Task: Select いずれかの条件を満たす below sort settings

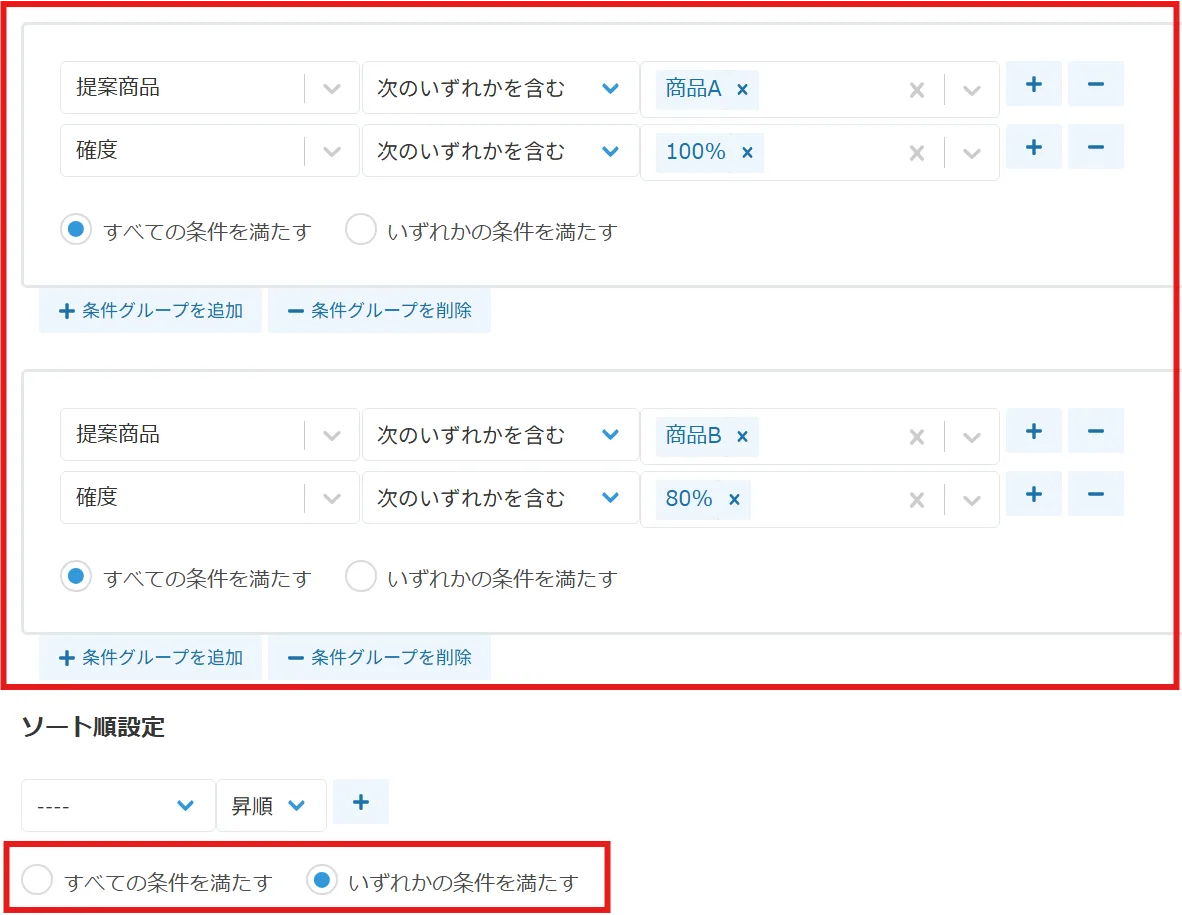Action: pyautogui.click(x=322, y=880)
